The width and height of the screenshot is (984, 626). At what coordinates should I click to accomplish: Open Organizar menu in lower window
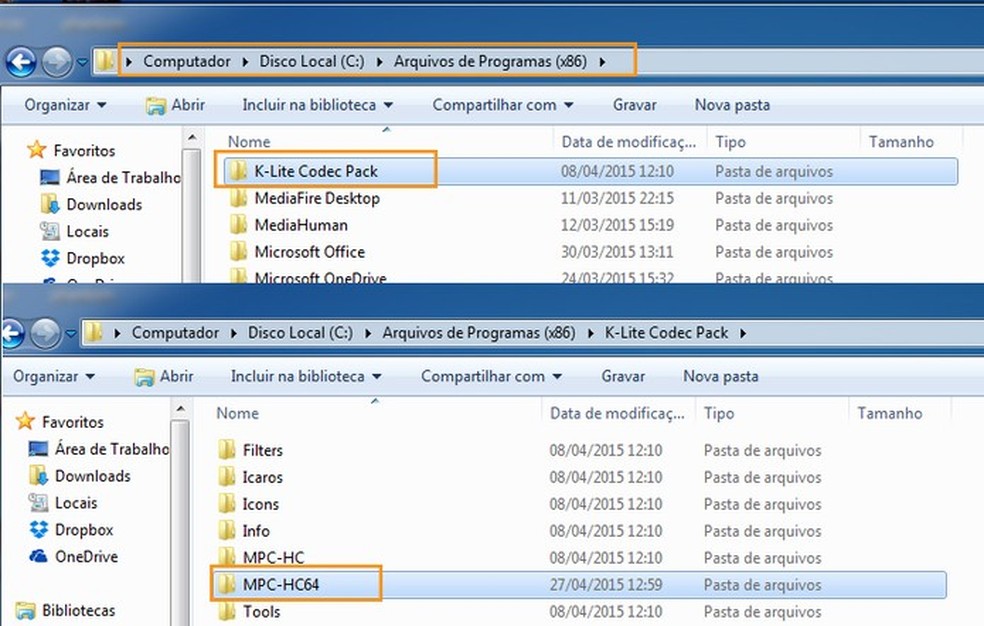54,376
